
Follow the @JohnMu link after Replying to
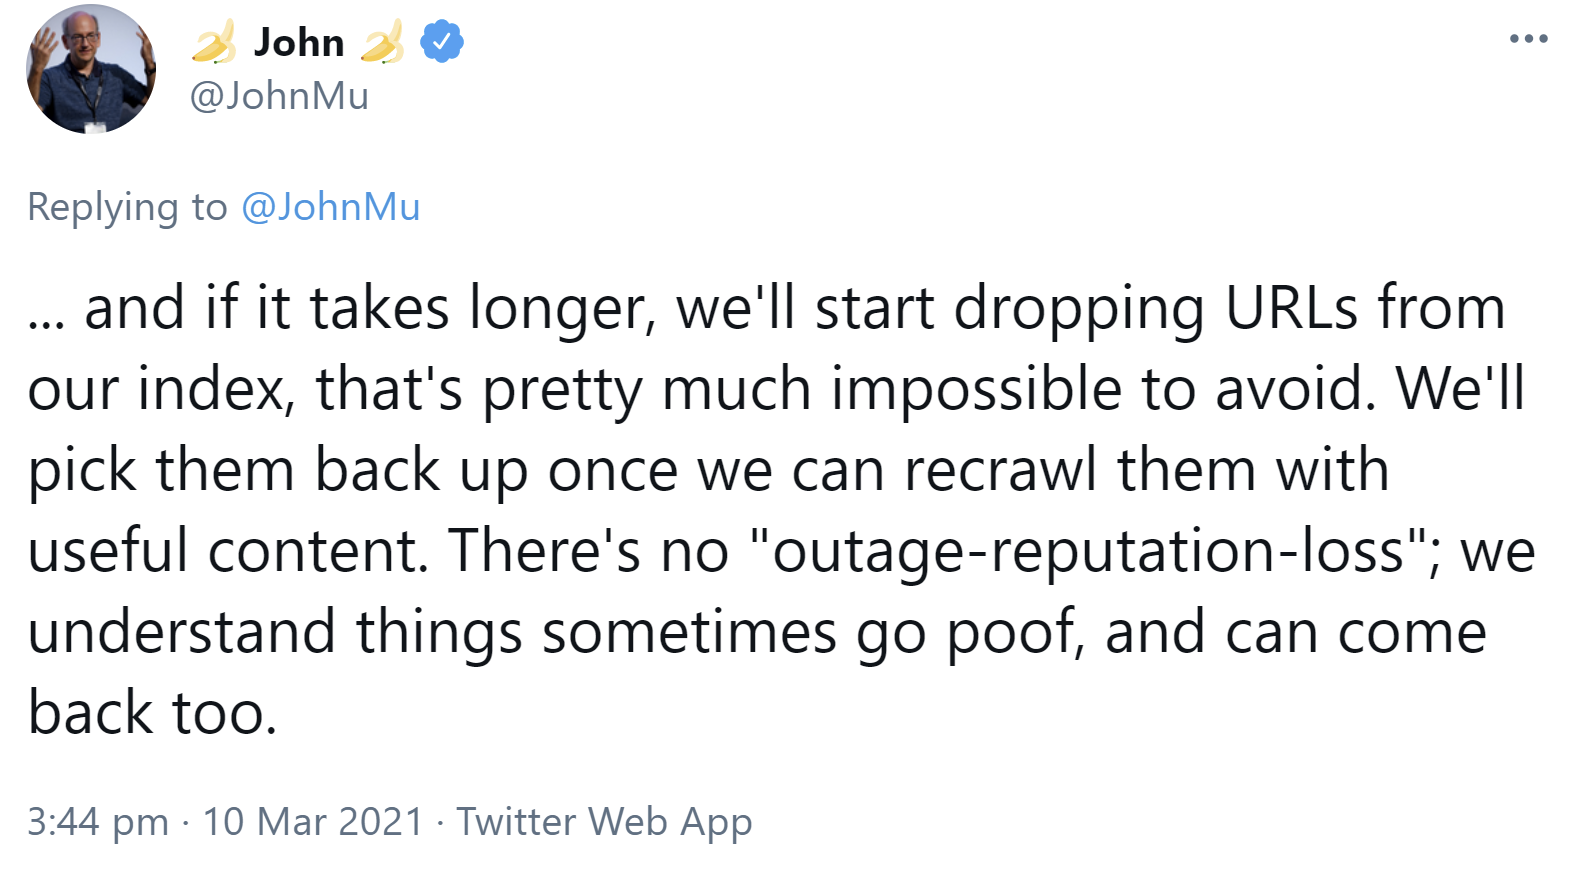click(x=331, y=207)
